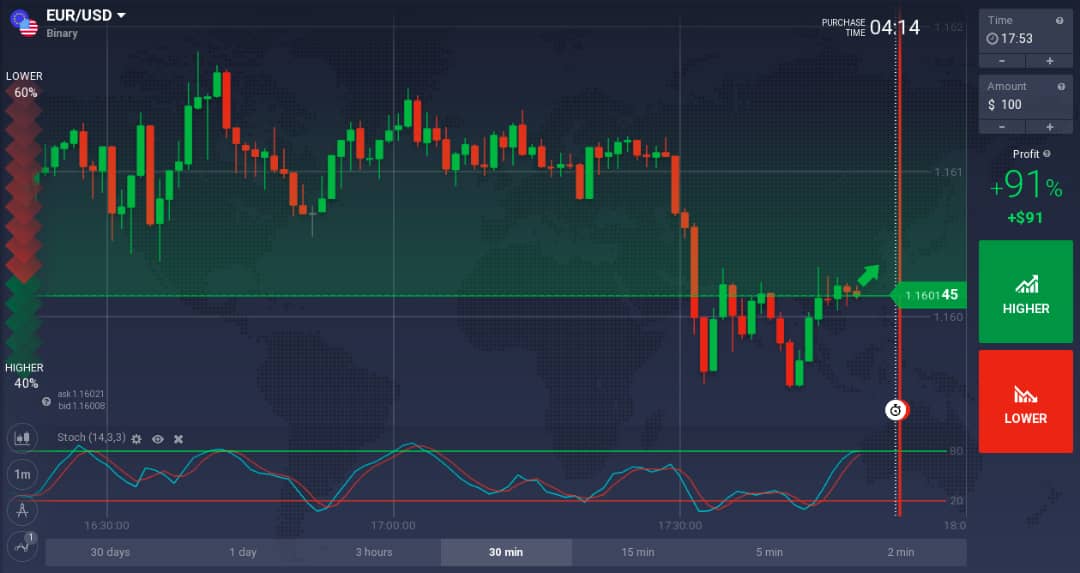Remove the Stoch indicator with X

click(x=179, y=439)
